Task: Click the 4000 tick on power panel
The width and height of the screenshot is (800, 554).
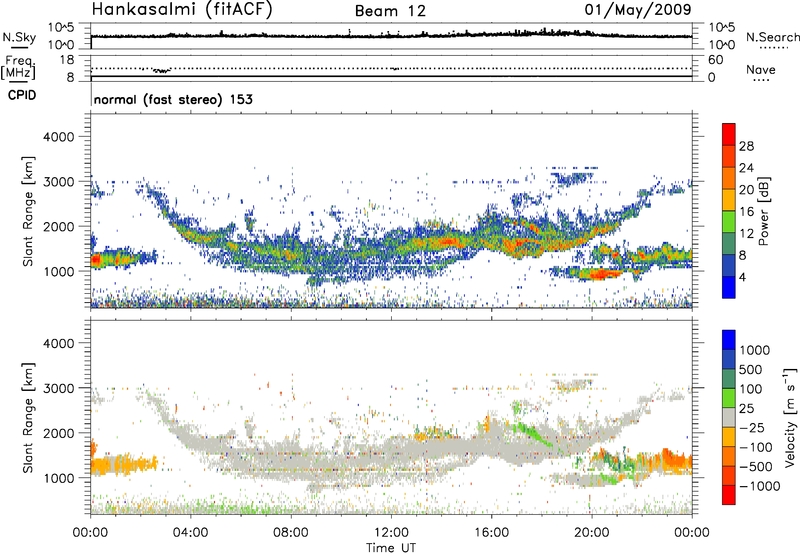Action: coord(59,137)
